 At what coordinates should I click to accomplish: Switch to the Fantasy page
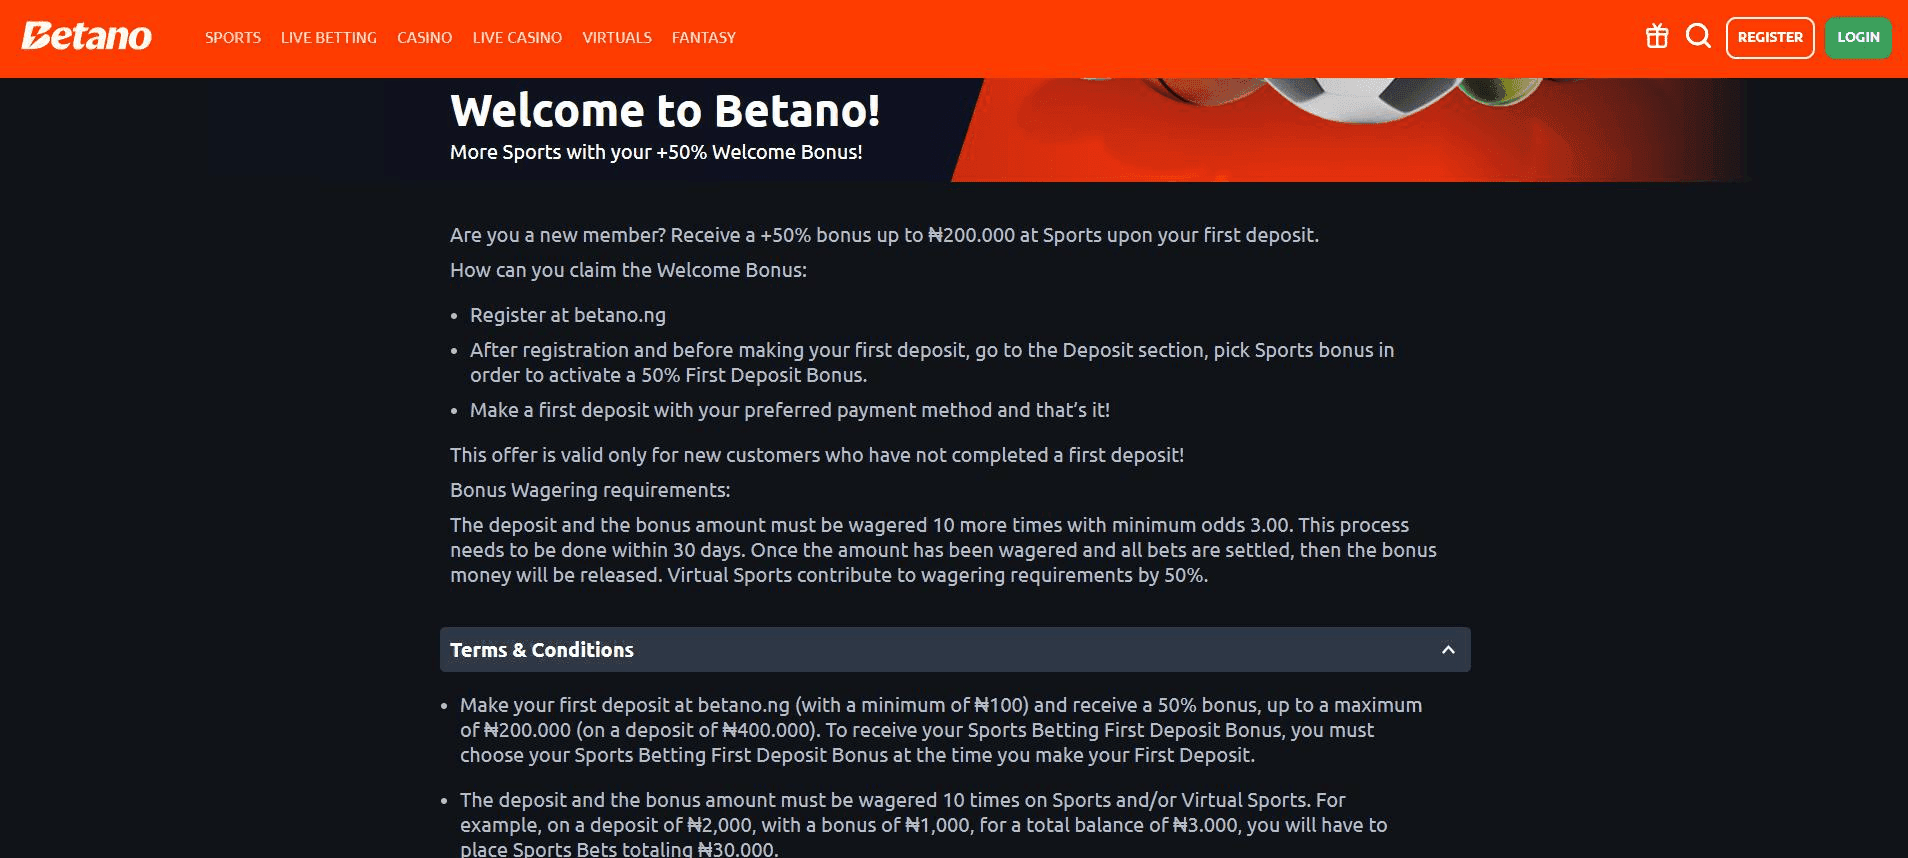tap(704, 38)
